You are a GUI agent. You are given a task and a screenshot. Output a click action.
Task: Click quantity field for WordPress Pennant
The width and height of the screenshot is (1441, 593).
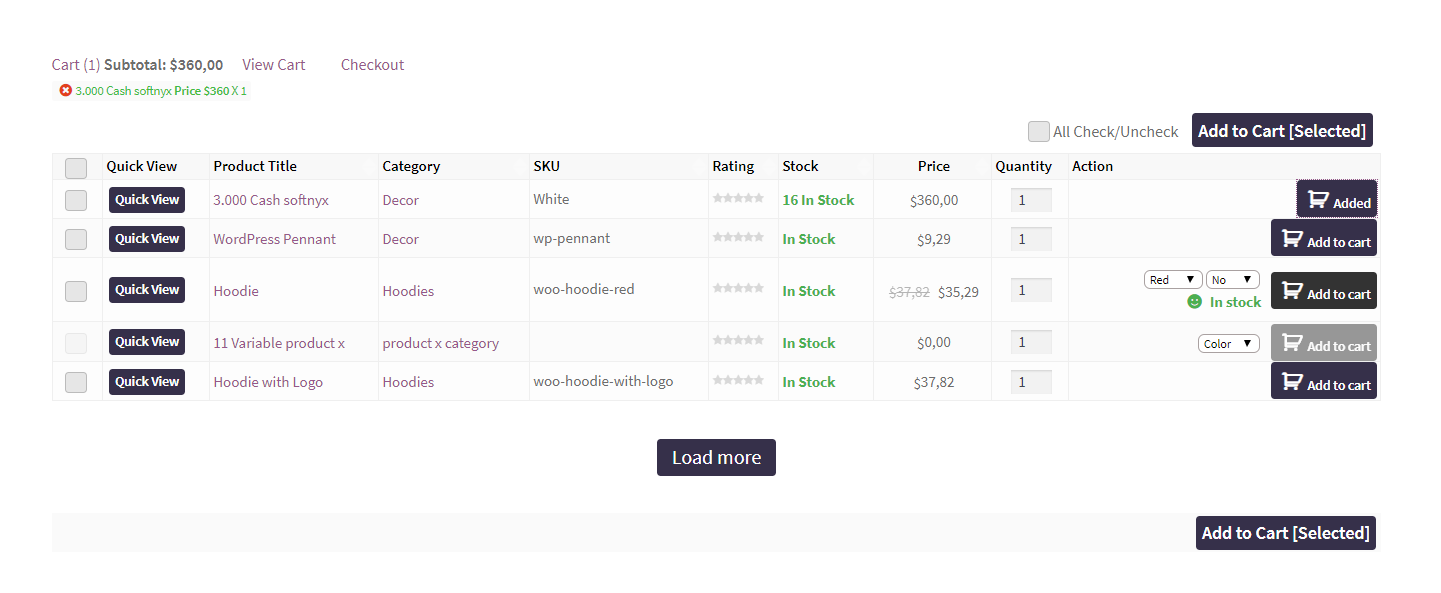pos(1030,239)
